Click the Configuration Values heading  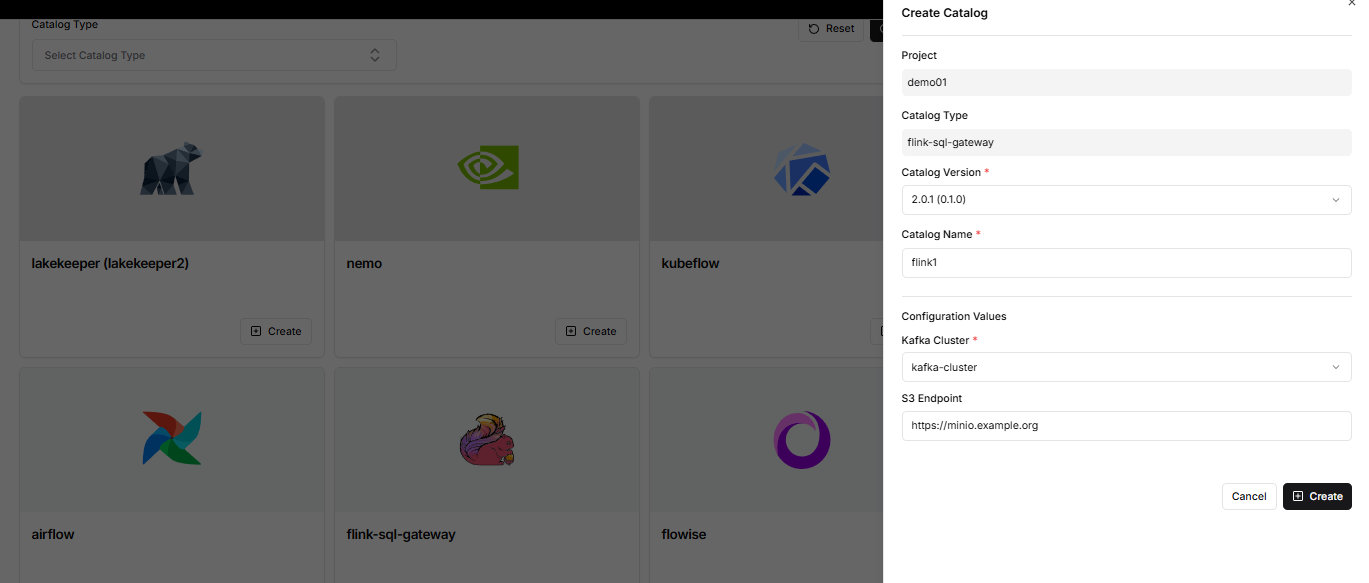coord(954,316)
